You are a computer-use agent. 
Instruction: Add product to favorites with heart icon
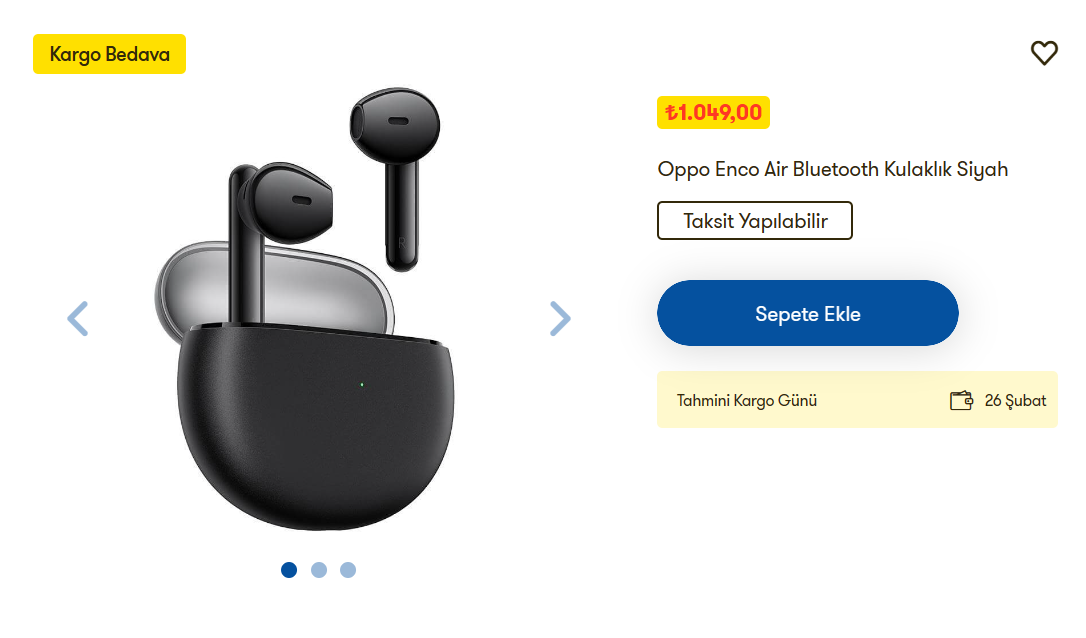coord(1044,53)
